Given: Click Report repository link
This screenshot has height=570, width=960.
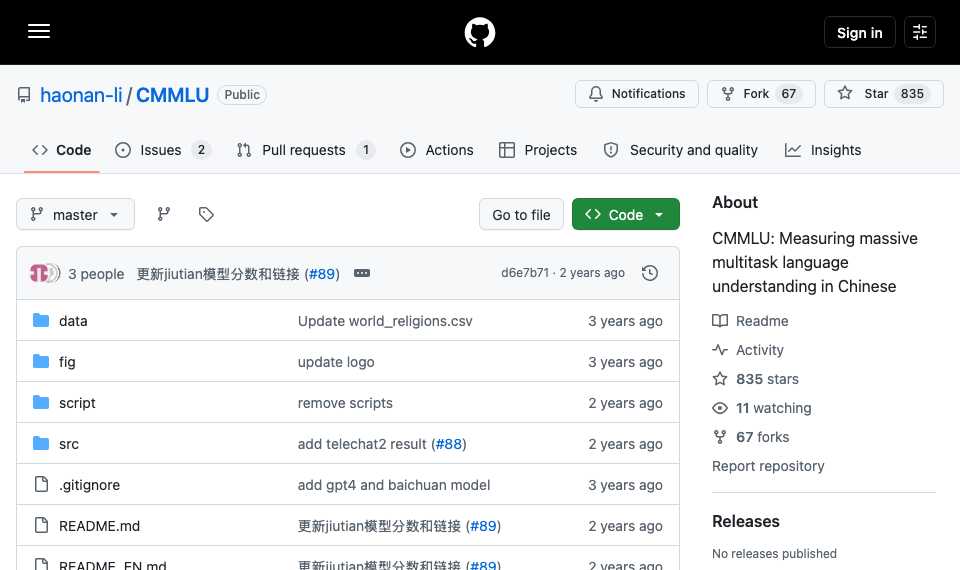Looking at the screenshot, I should click(x=768, y=466).
